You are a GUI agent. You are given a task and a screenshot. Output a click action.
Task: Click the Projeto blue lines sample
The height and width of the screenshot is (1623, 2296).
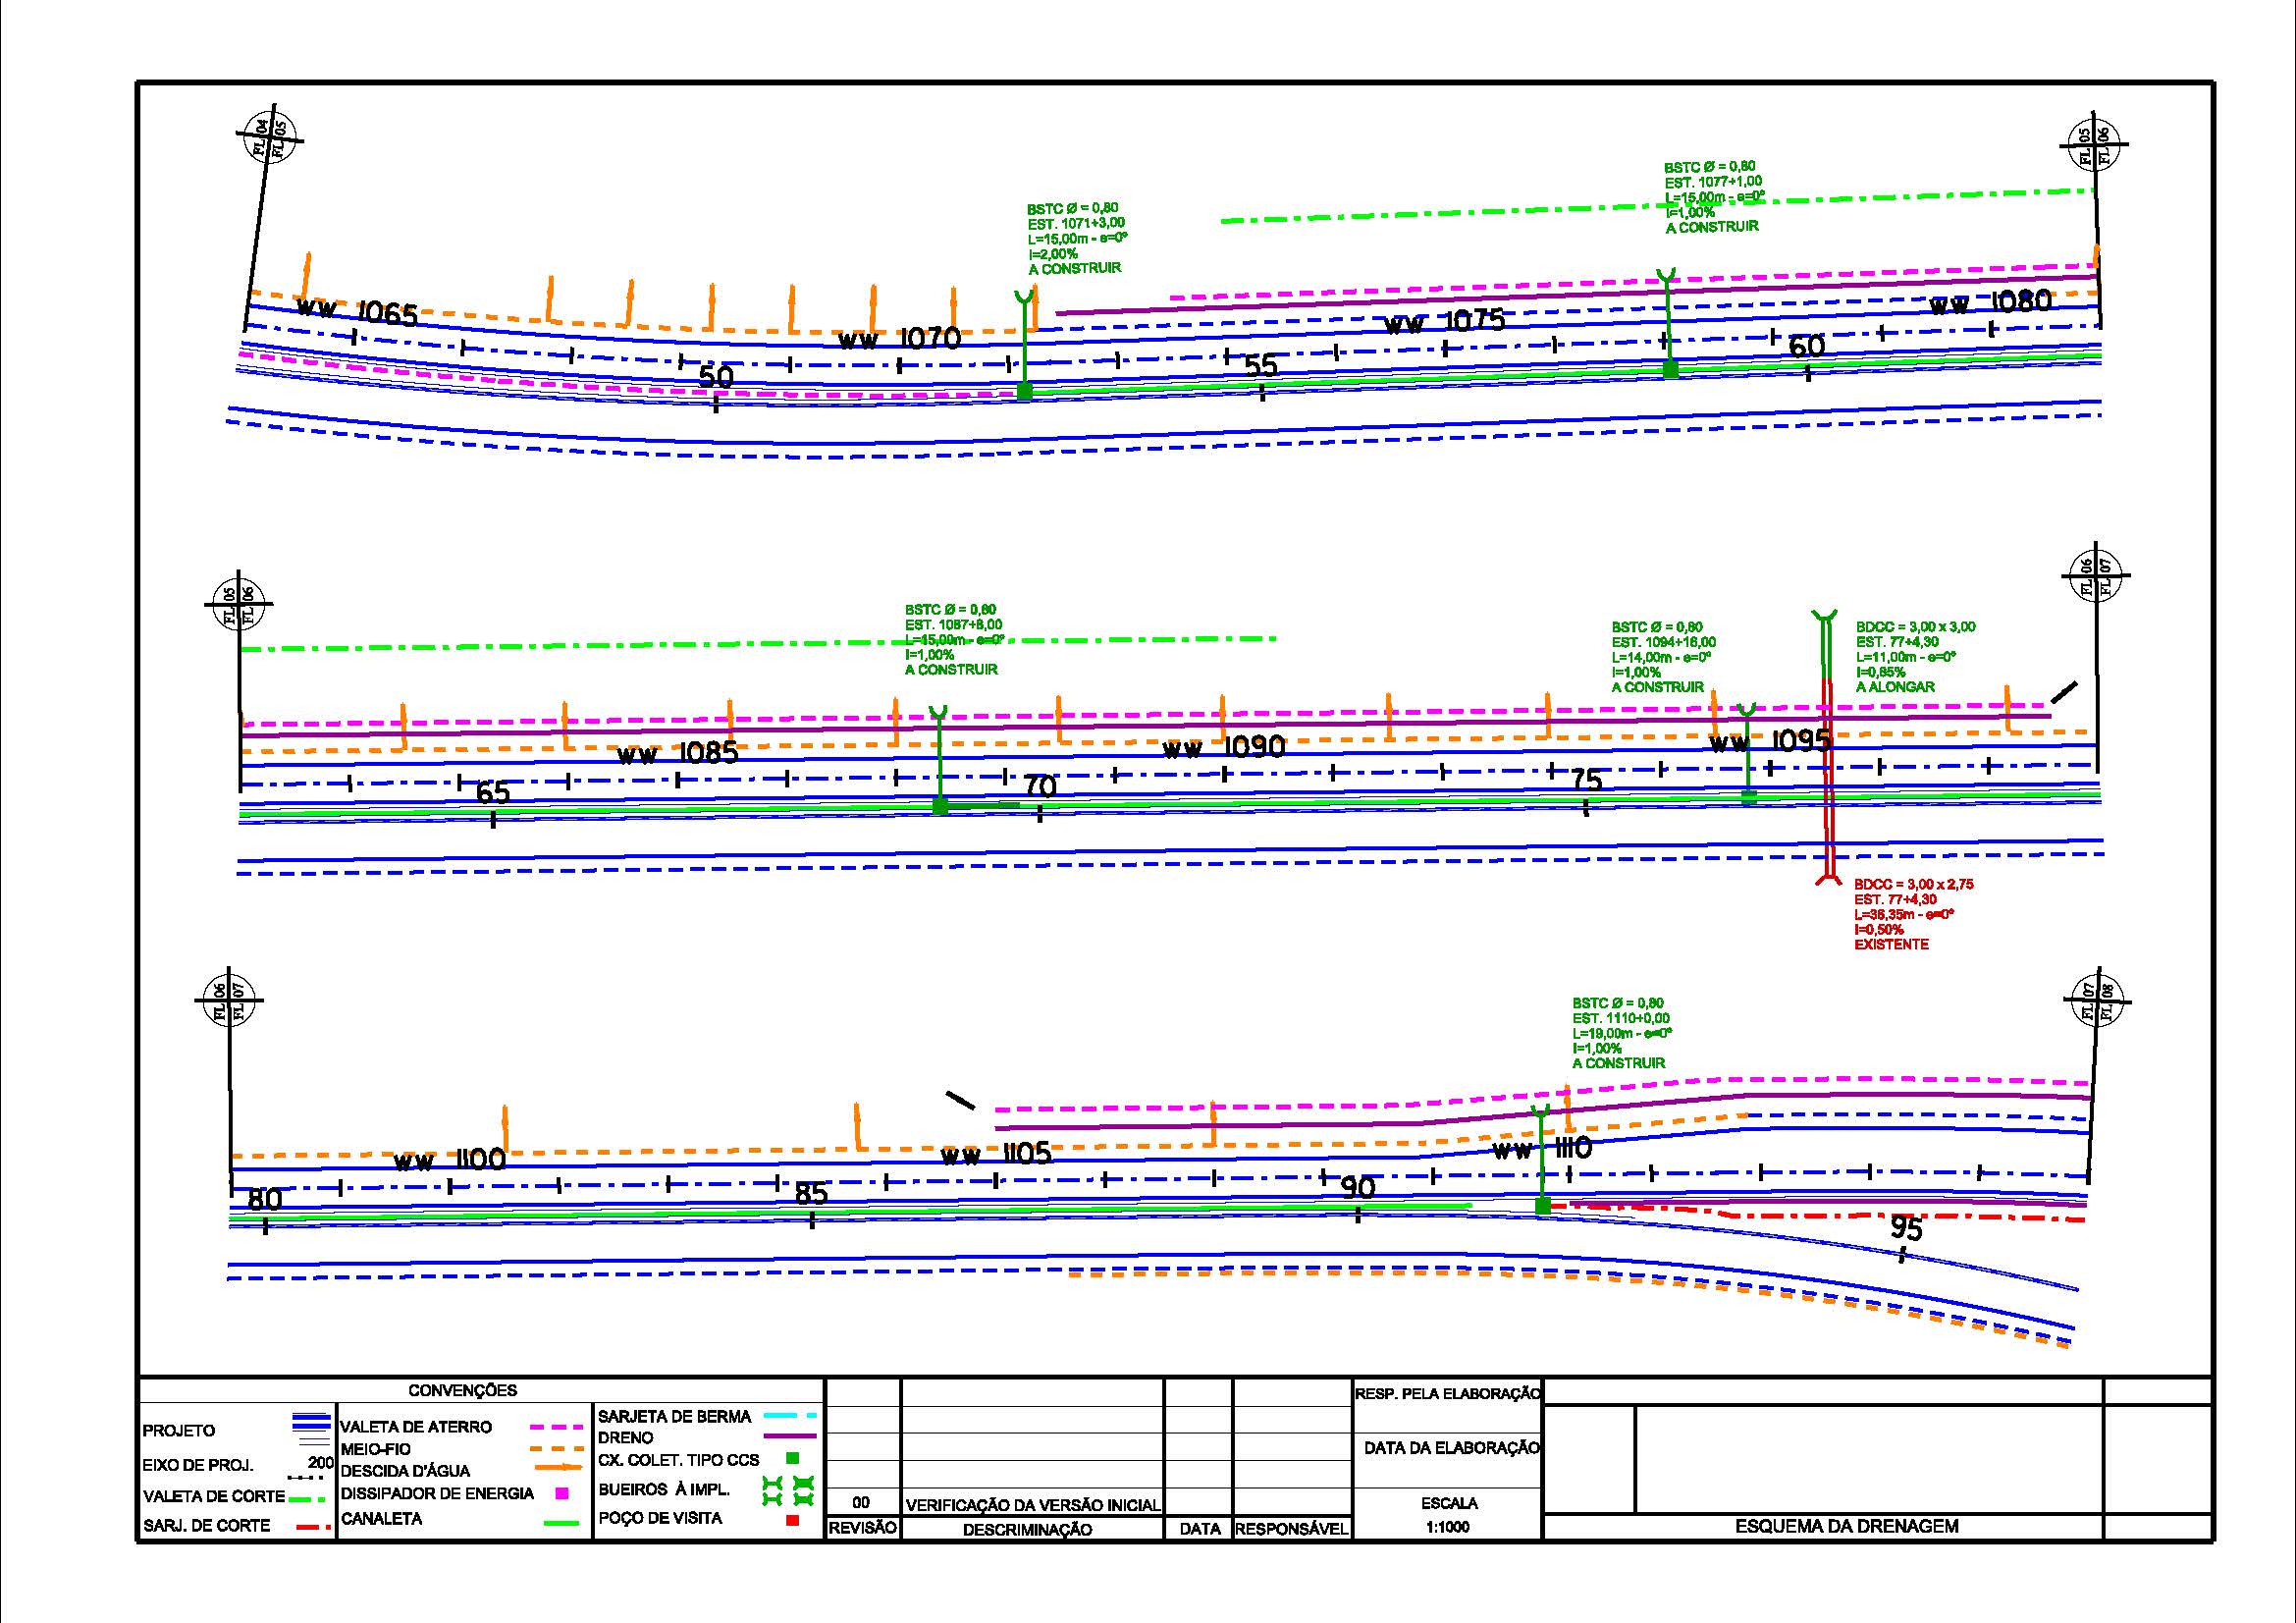tap(311, 1430)
